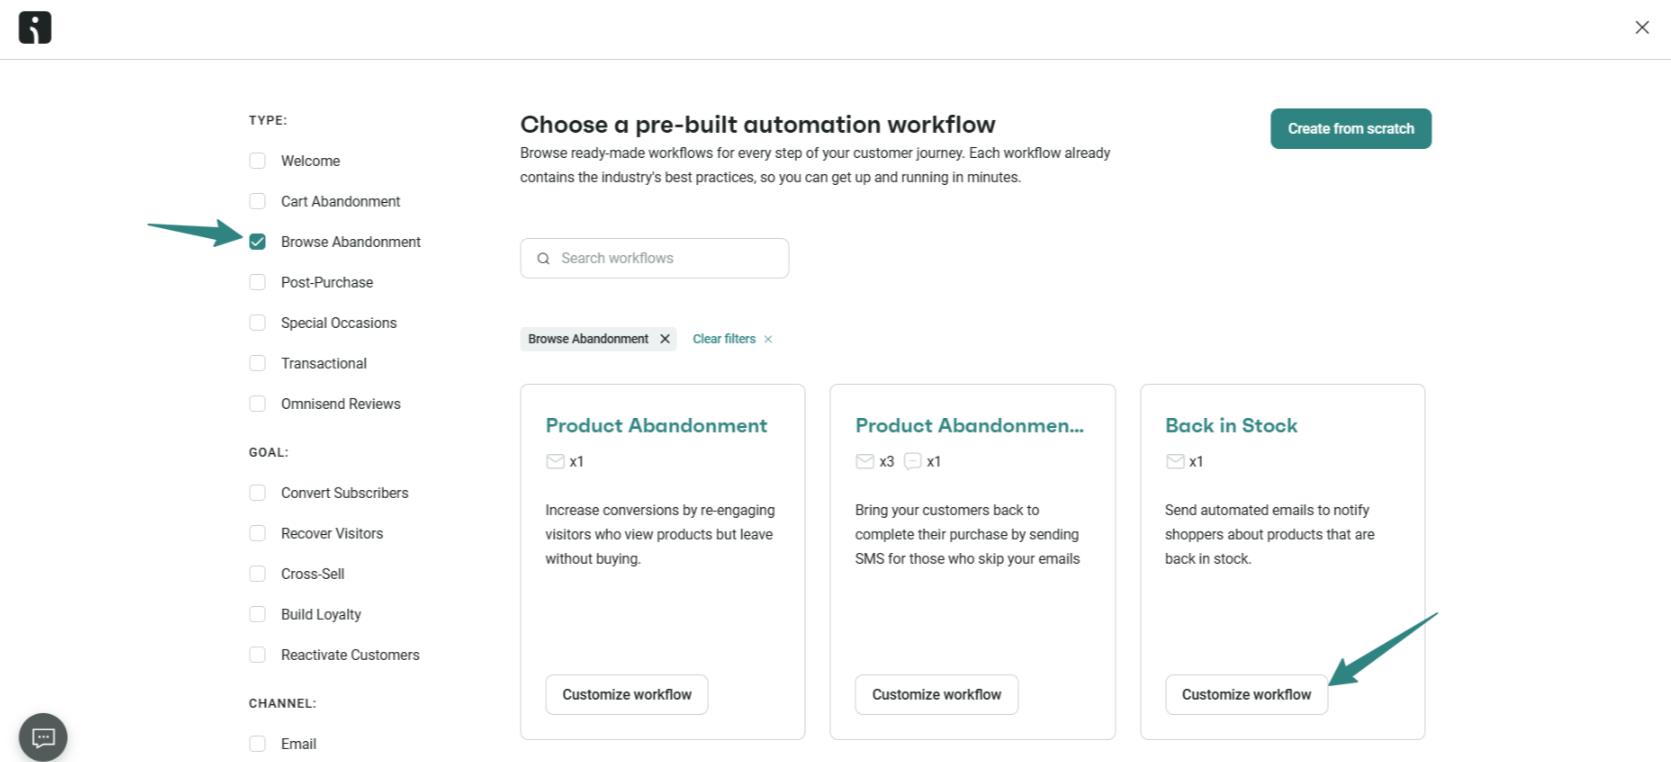Enable the Omnisend Reviews filter
1671x762 pixels.
click(x=257, y=403)
